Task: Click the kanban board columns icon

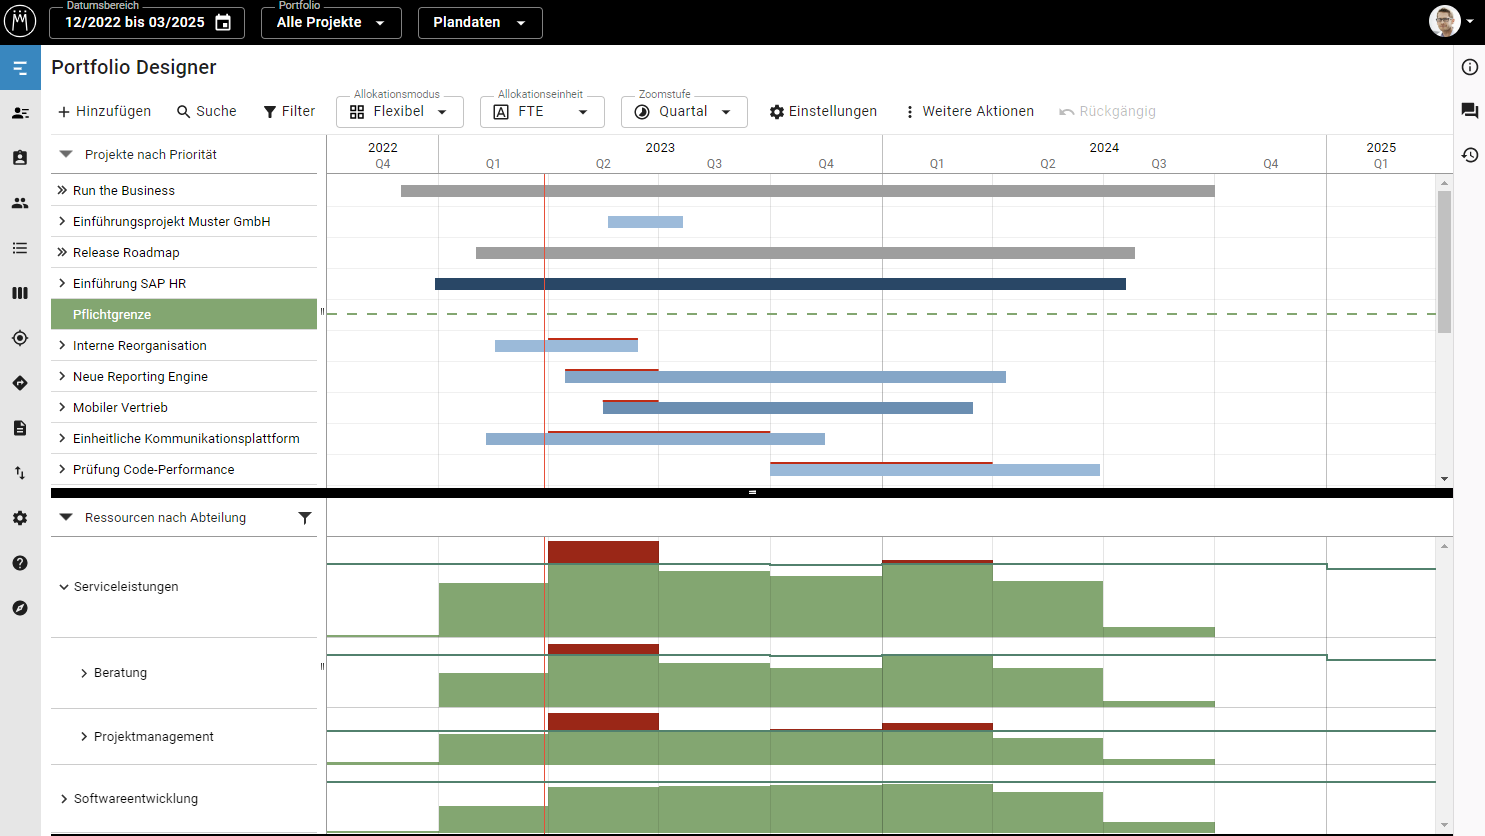Action: click(x=20, y=293)
